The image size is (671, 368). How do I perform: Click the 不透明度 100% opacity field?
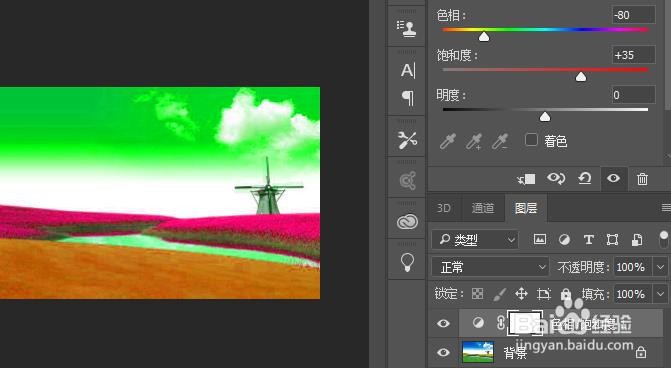point(632,267)
